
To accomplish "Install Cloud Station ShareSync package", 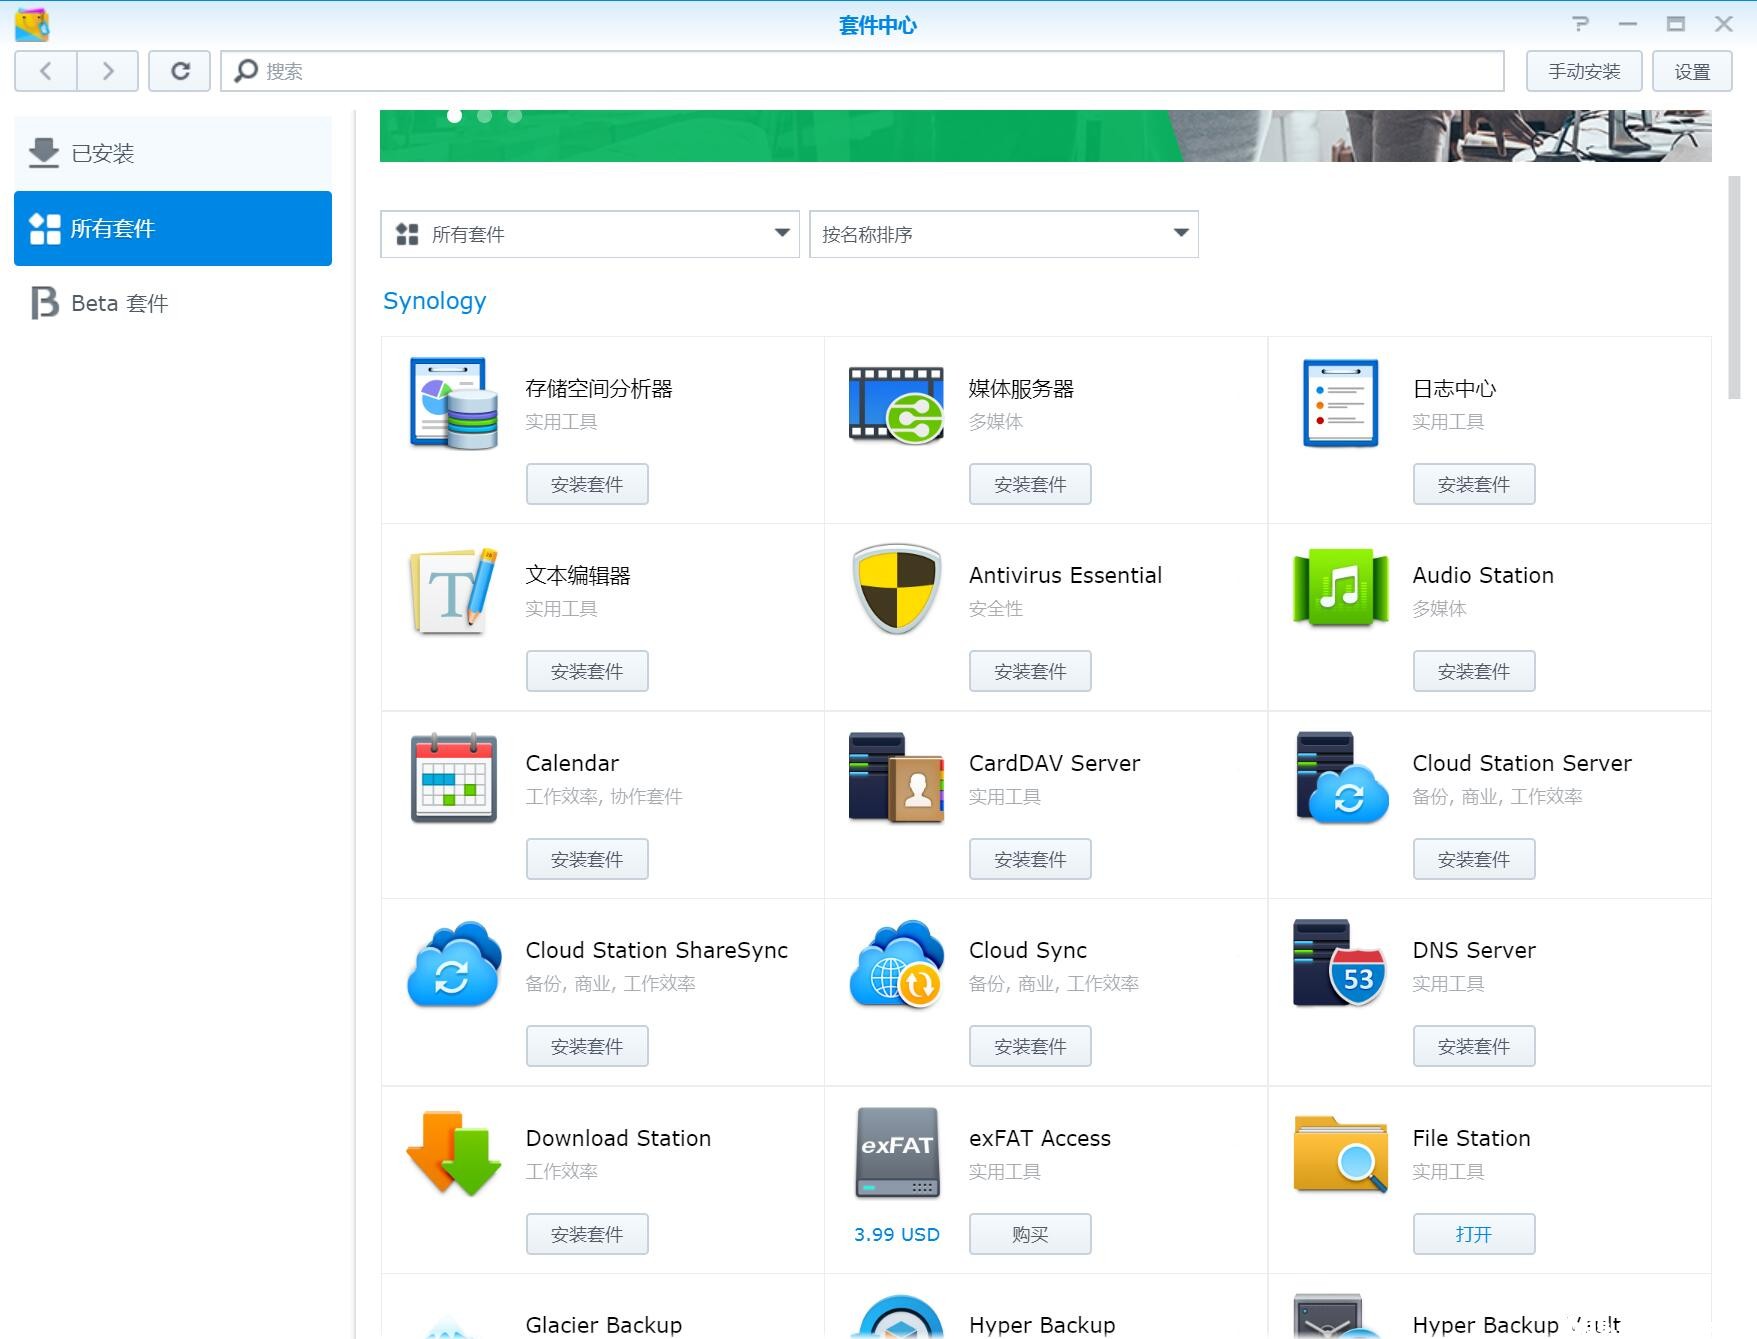I will pos(587,1046).
